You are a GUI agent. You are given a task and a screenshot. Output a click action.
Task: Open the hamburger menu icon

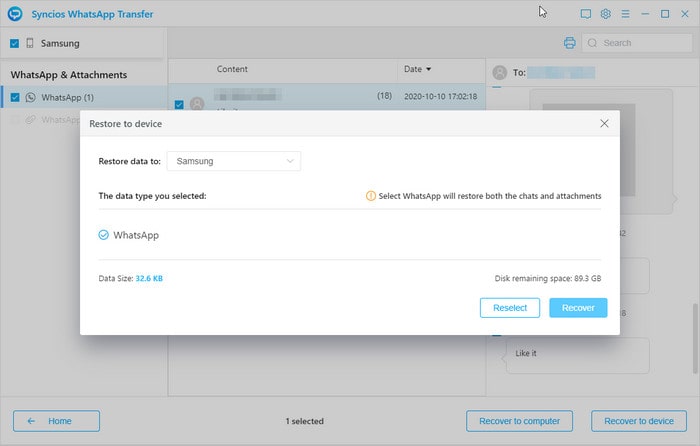tap(625, 14)
